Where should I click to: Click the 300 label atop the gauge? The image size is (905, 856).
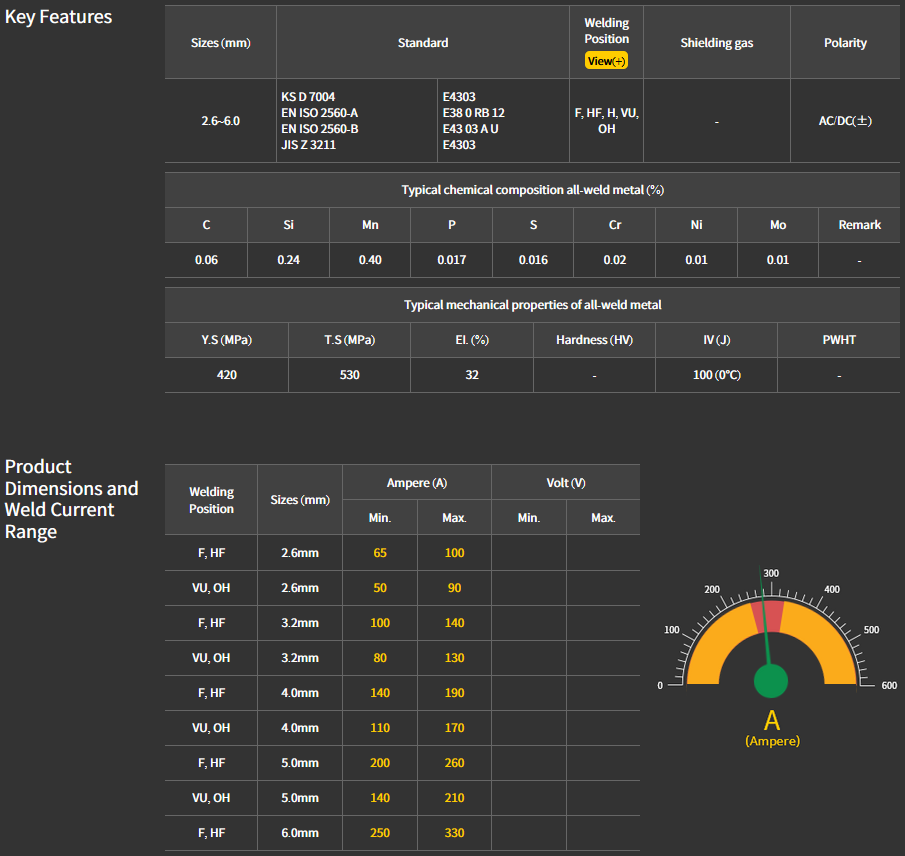pyautogui.click(x=771, y=574)
